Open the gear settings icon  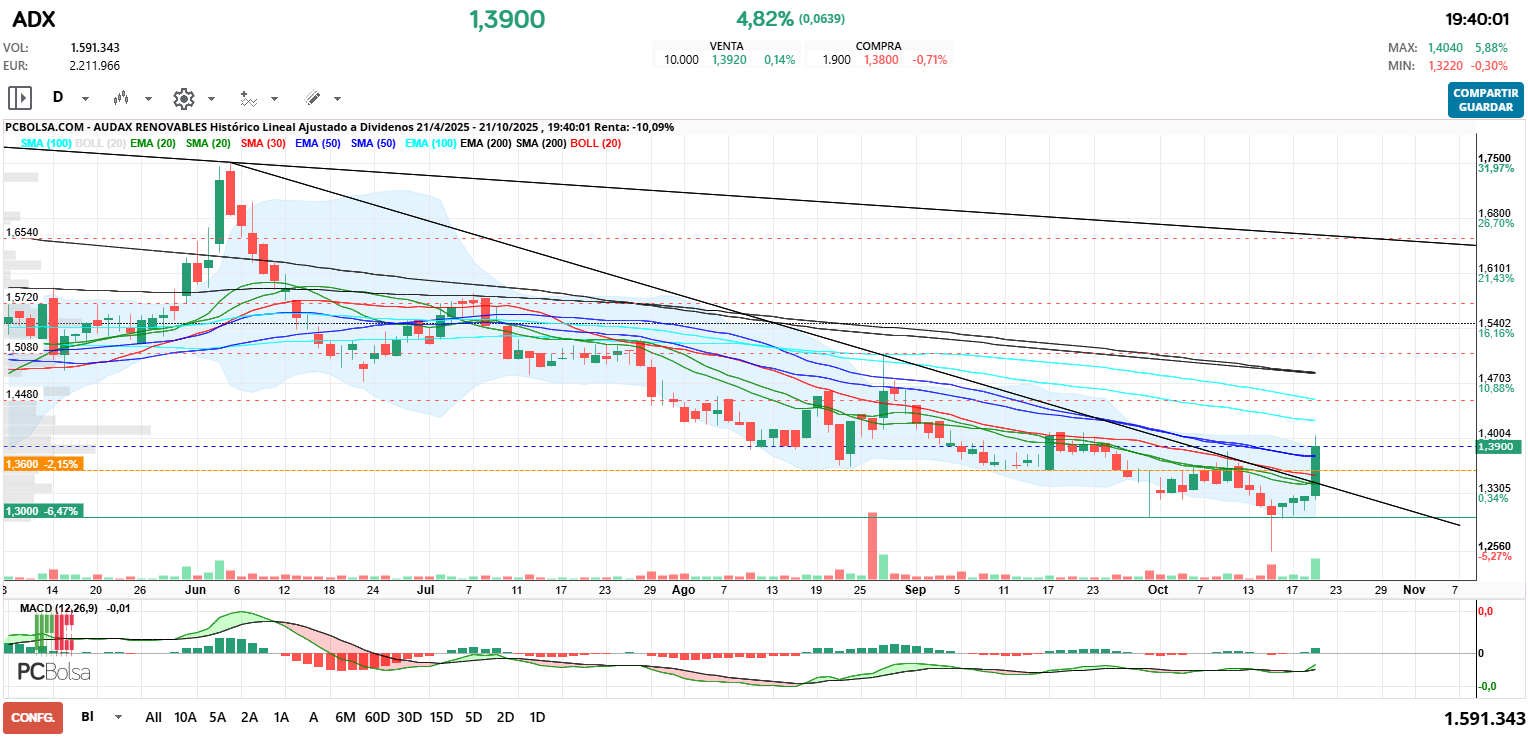pos(183,98)
